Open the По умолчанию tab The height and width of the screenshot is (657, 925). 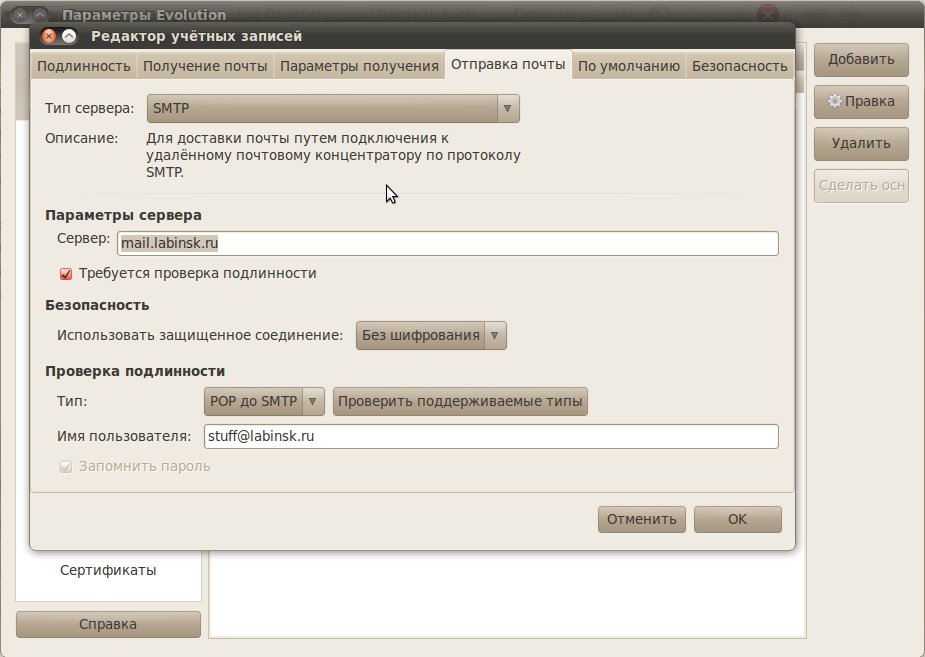(x=629, y=66)
